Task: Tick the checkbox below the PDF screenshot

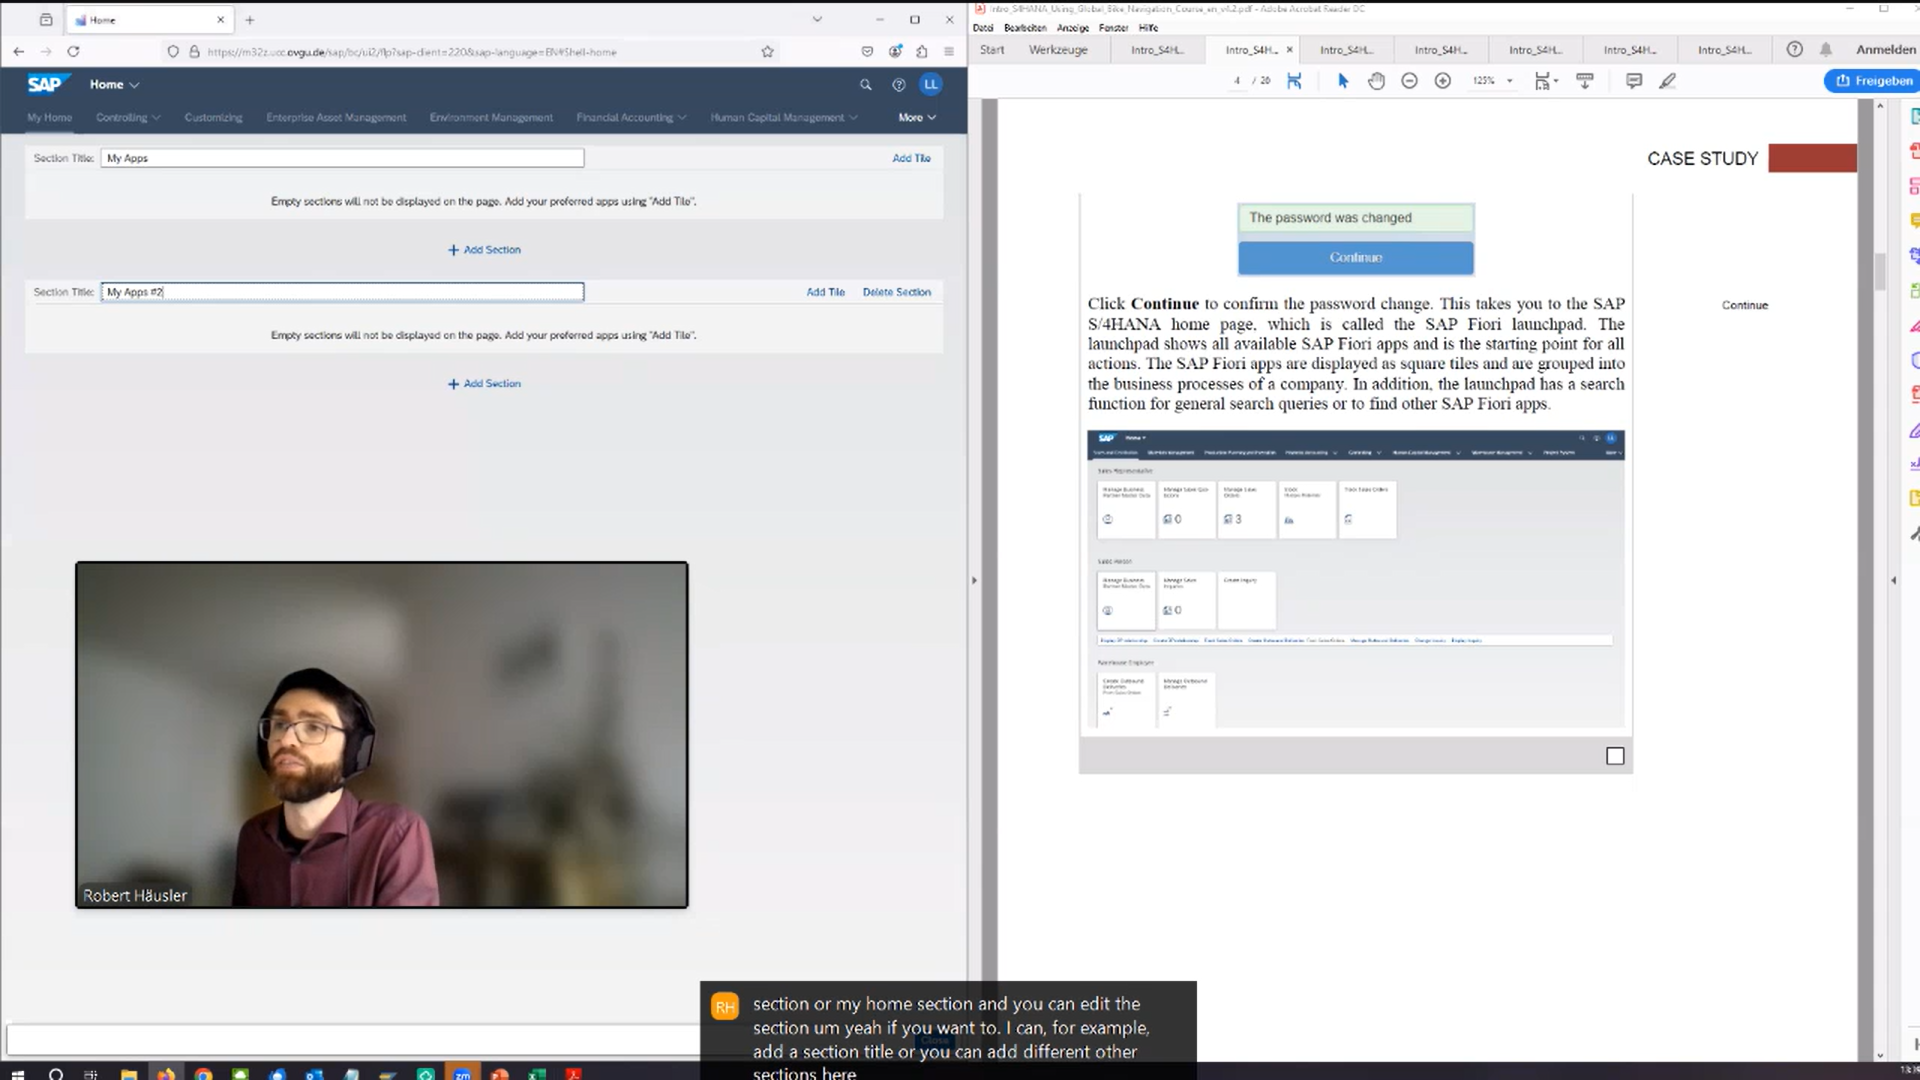Action: 1615,756
